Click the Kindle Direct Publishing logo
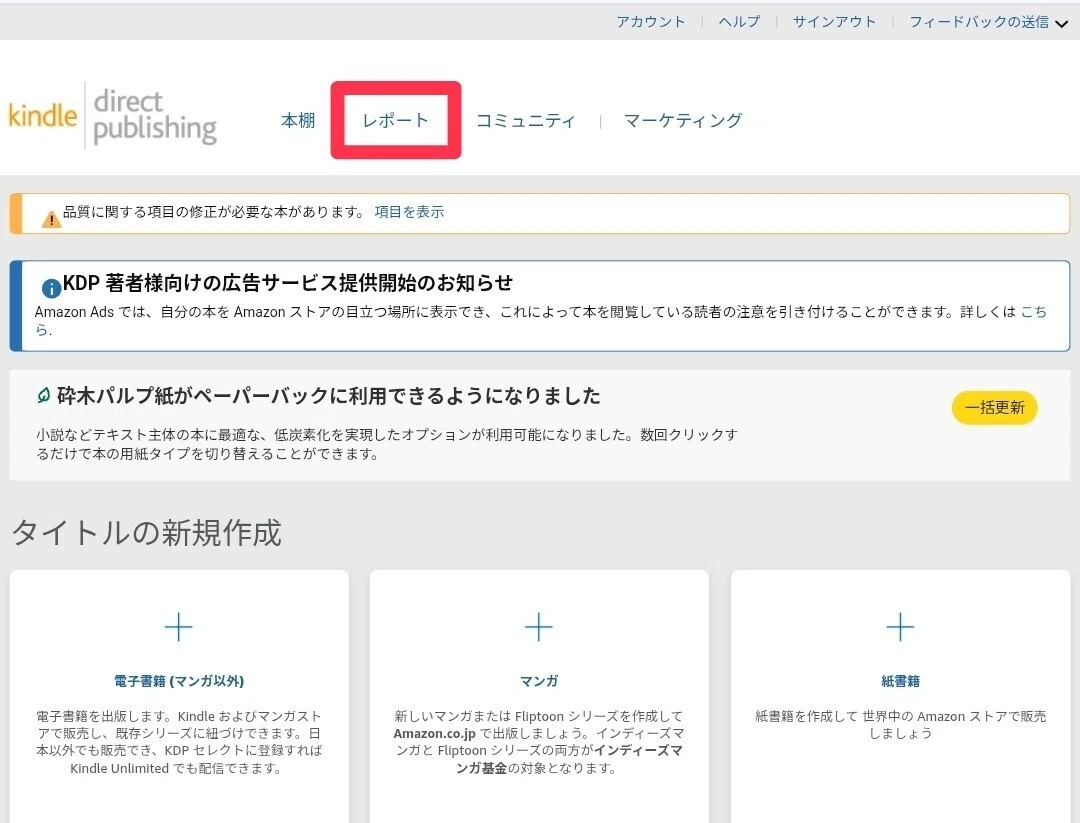This screenshot has height=823, width=1080. coord(112,116)
